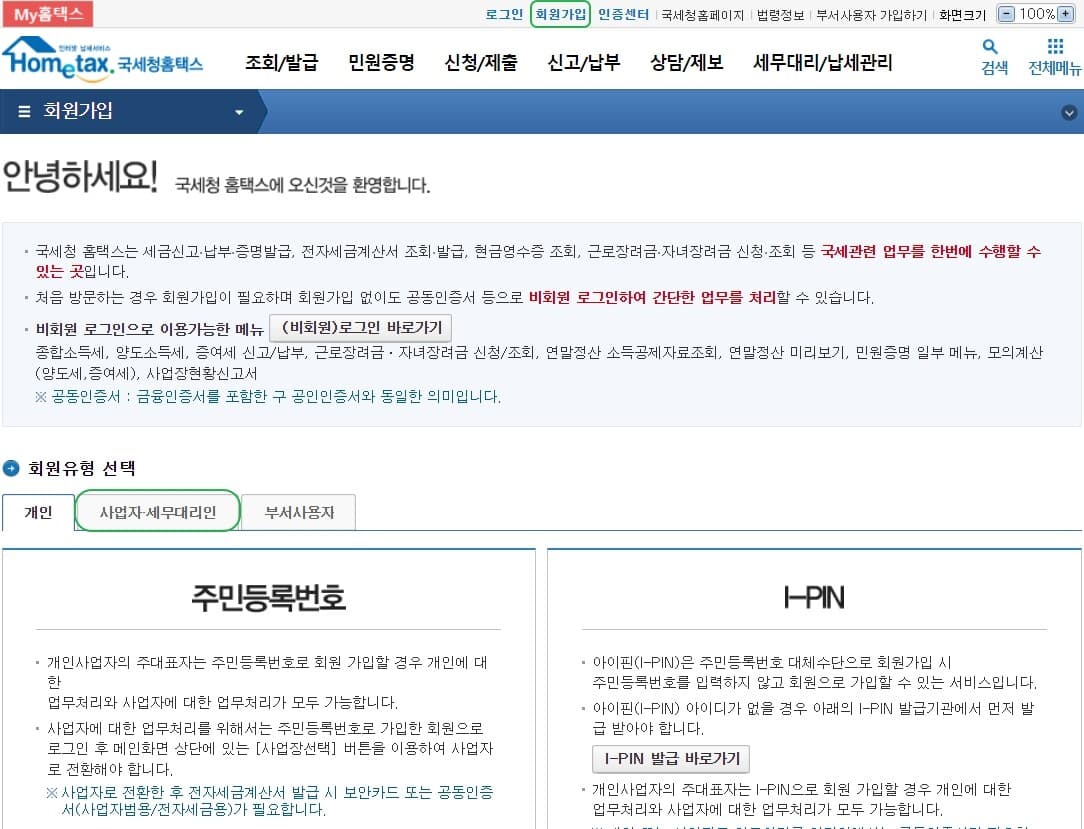Click the 회원유형 선택 bullet icon

click(10, 468)
